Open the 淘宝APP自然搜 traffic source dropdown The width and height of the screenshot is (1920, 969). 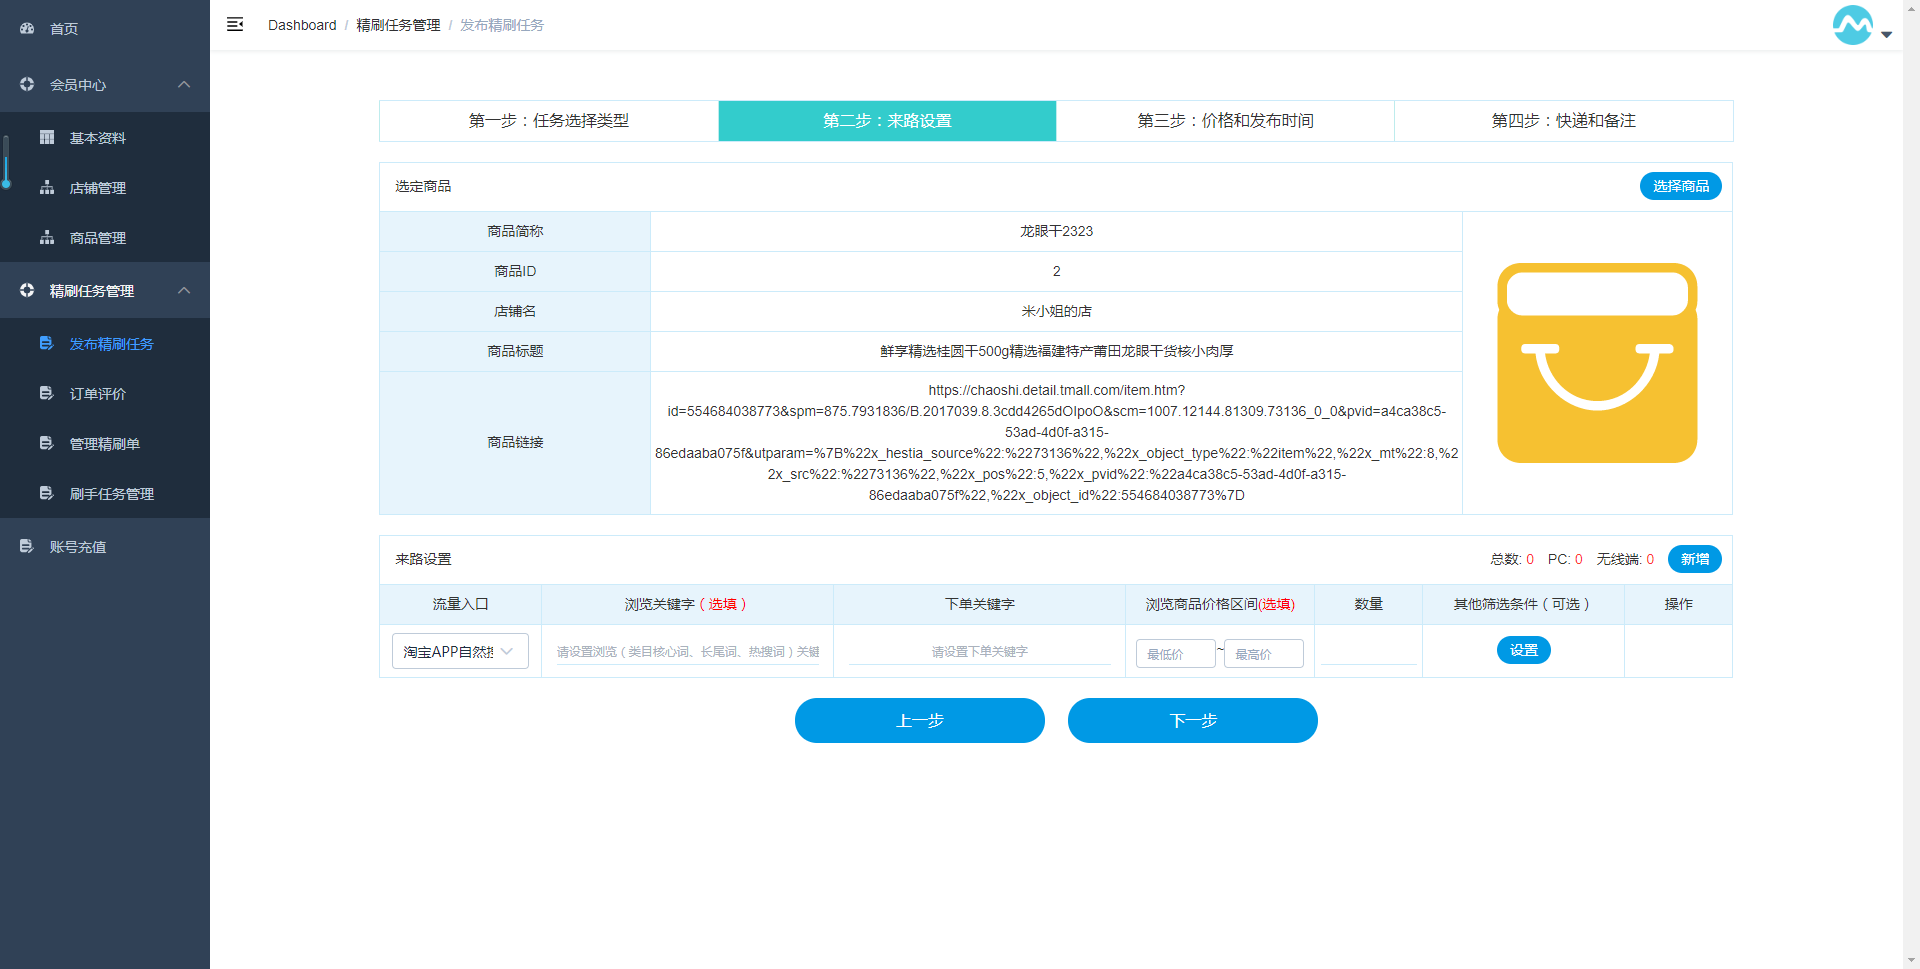(x=460, y=652)
